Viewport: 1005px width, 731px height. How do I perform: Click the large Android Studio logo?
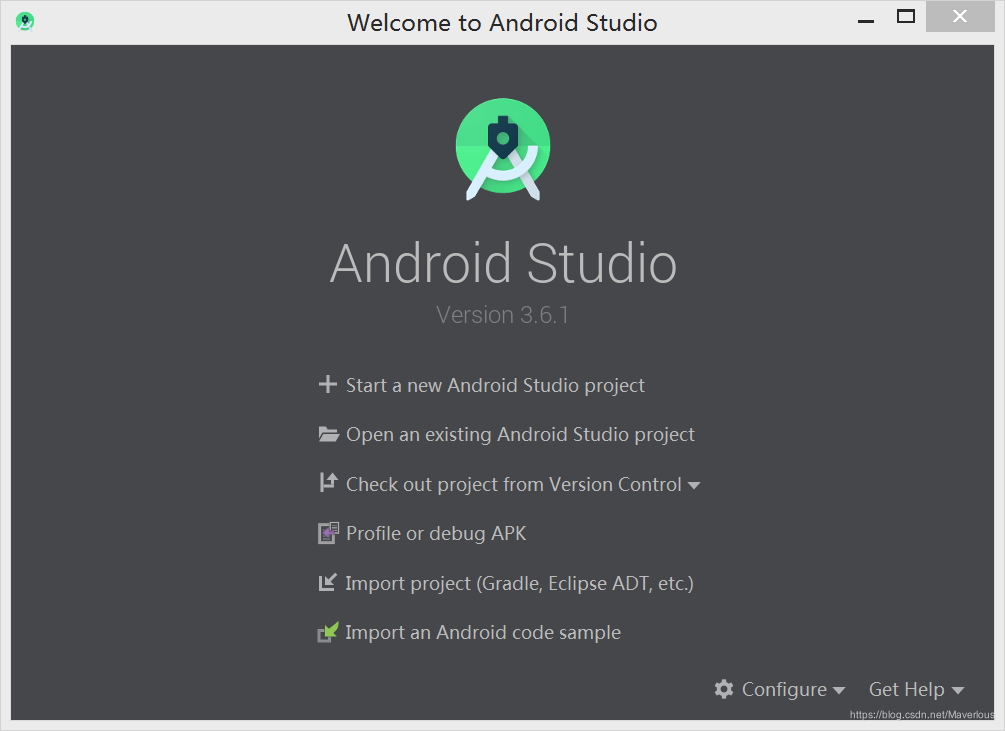[x=503, y=149]
